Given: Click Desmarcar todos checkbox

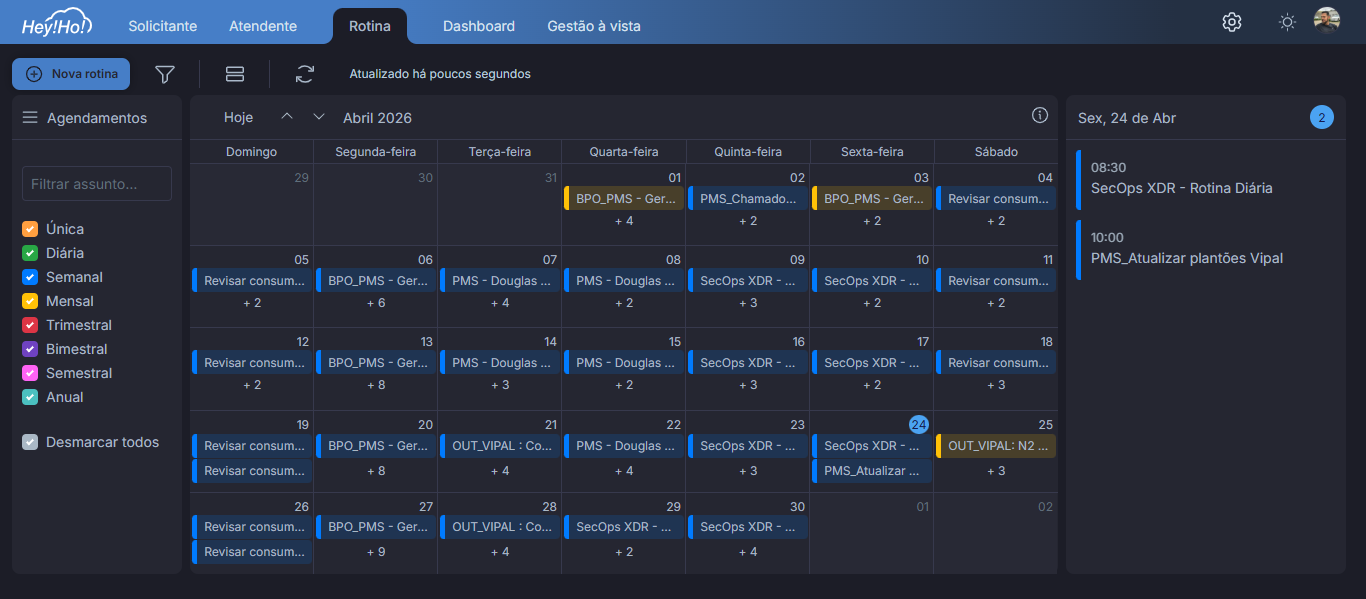Looking at the screenshot, I should (30, 442).
